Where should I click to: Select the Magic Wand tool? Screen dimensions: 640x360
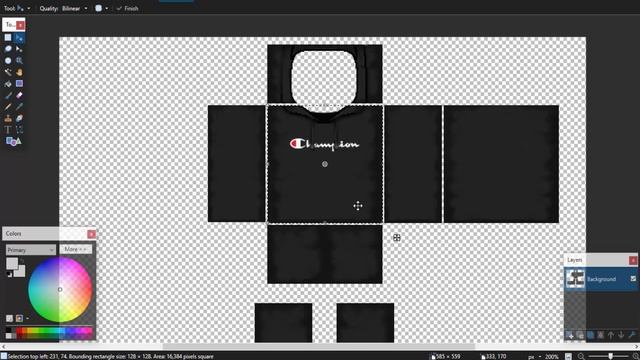tap(8, 72)
